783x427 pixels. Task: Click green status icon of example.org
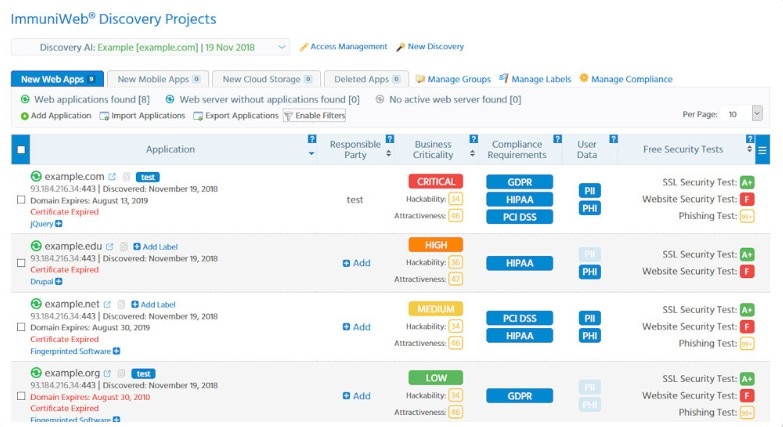36,373
